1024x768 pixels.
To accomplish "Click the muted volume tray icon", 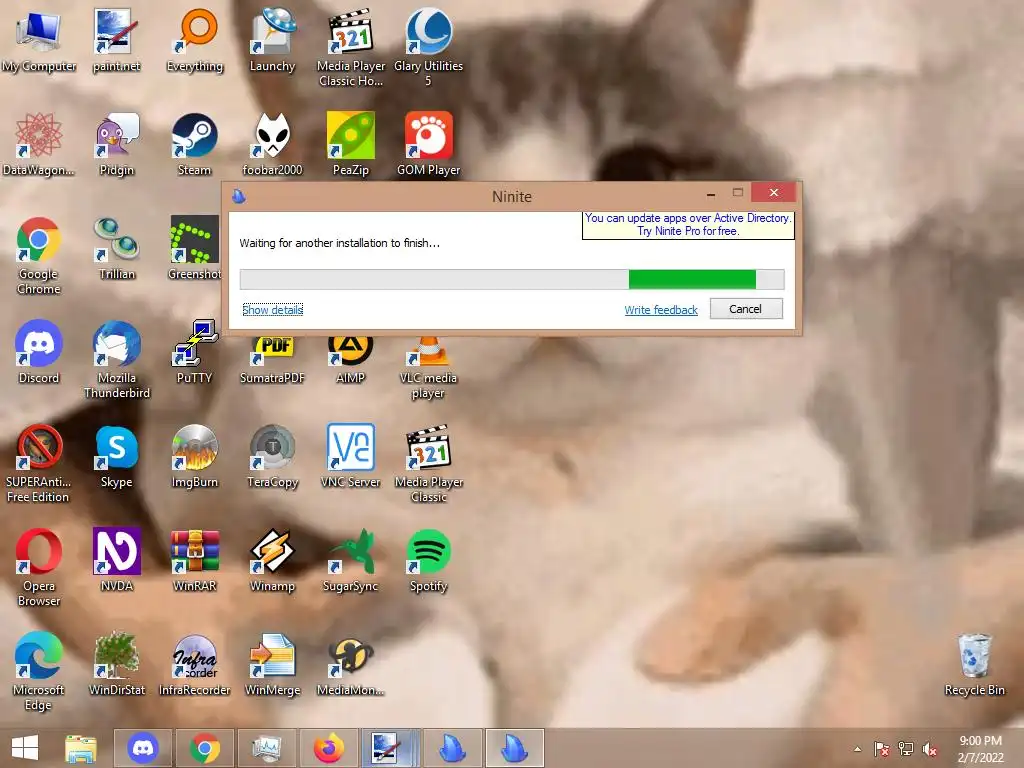I will 930,749.
